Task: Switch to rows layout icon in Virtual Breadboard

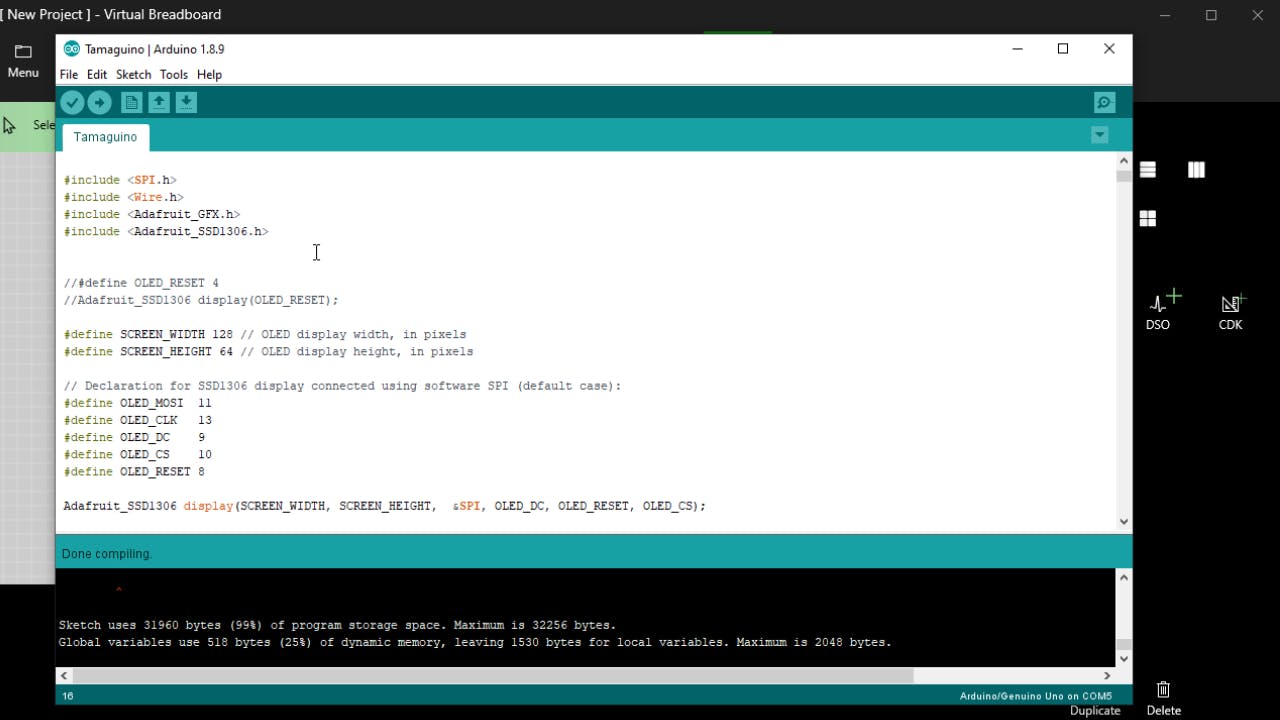Action: pos(1148,170)
